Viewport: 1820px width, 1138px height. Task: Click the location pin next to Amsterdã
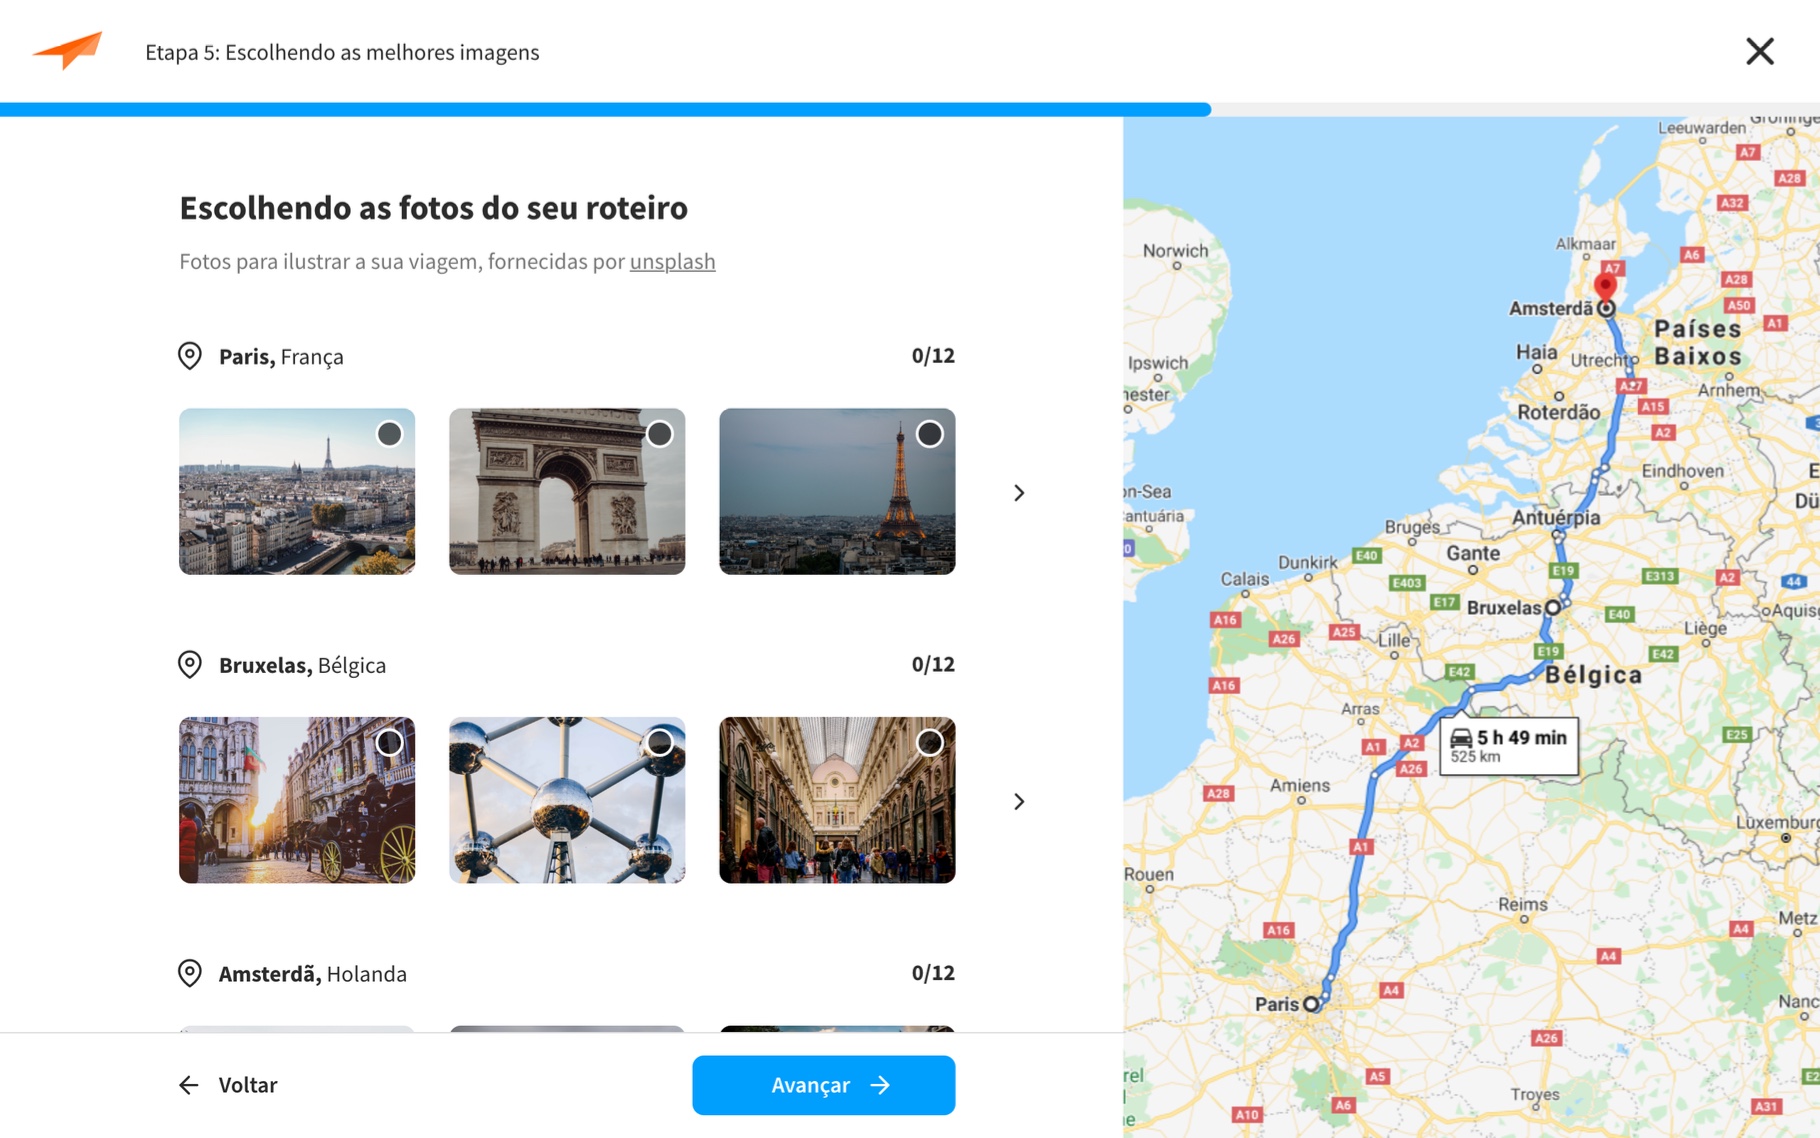(x=190, y=973)
